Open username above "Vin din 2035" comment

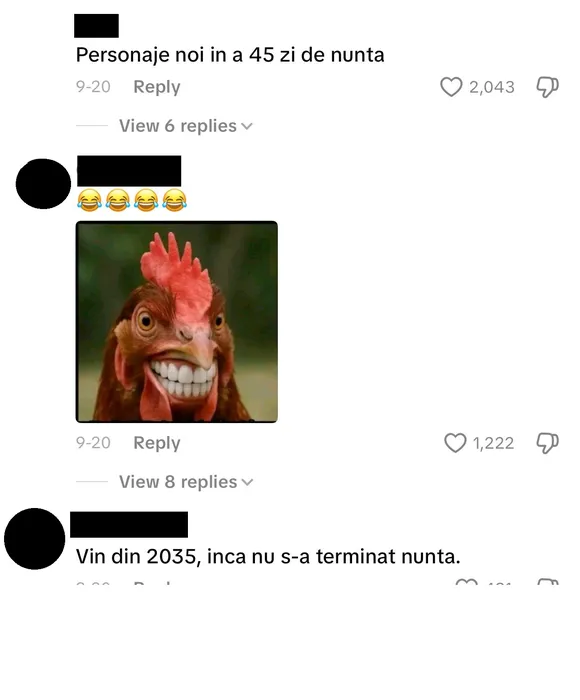[129, 525]
